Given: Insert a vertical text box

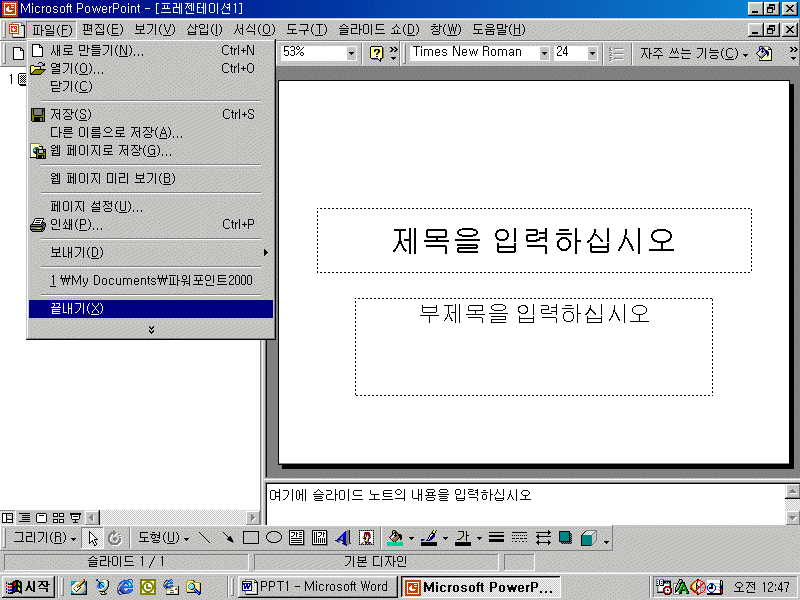Looking at the screenshot, I should (x=319, y=538).
